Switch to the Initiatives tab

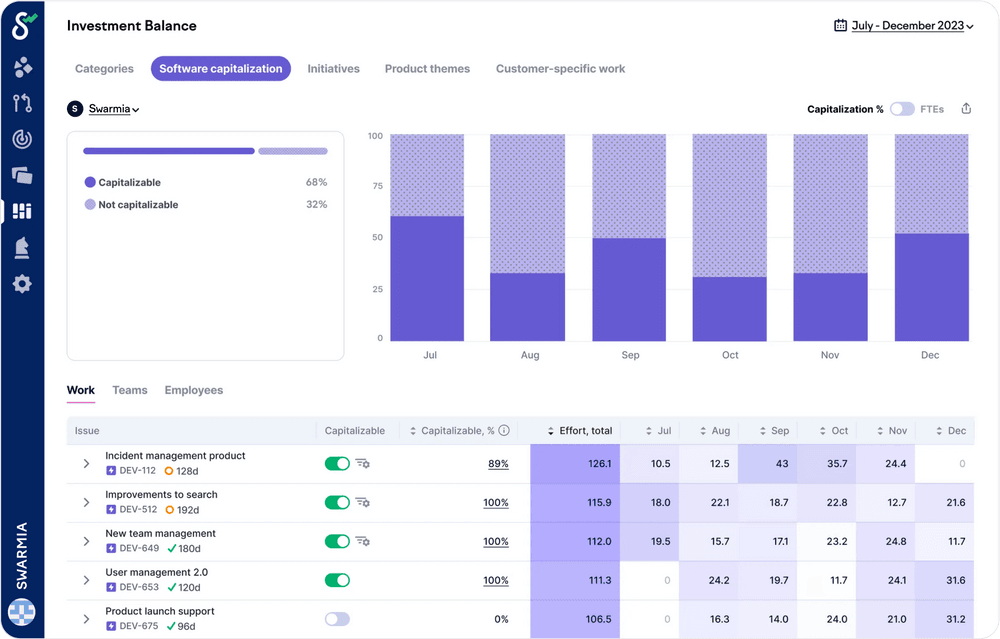tap(333, 69)
